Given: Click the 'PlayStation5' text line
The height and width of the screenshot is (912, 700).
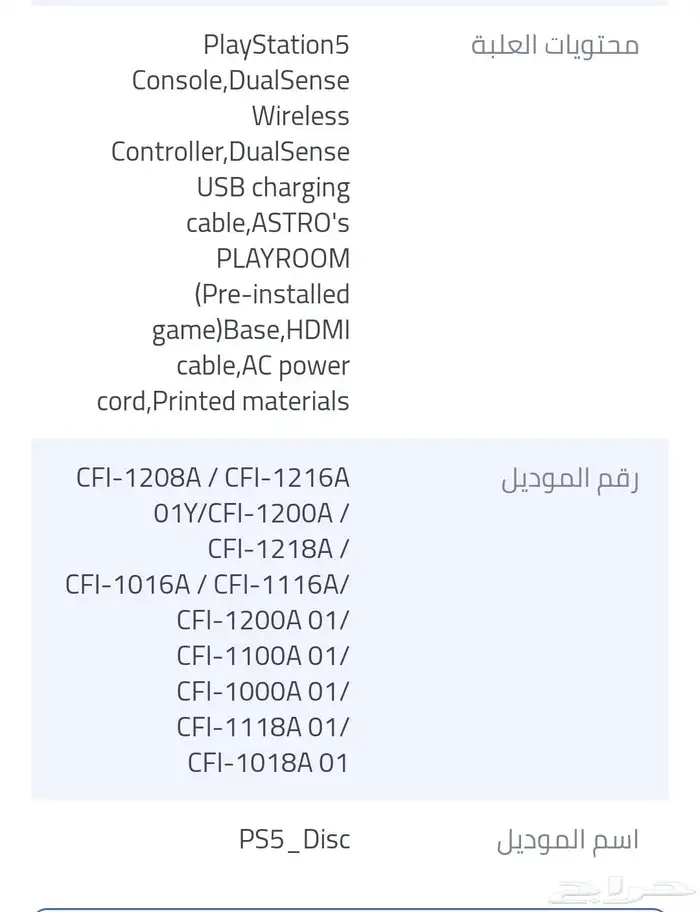Looking at the screenshot, I should click(x=276, y=45).
